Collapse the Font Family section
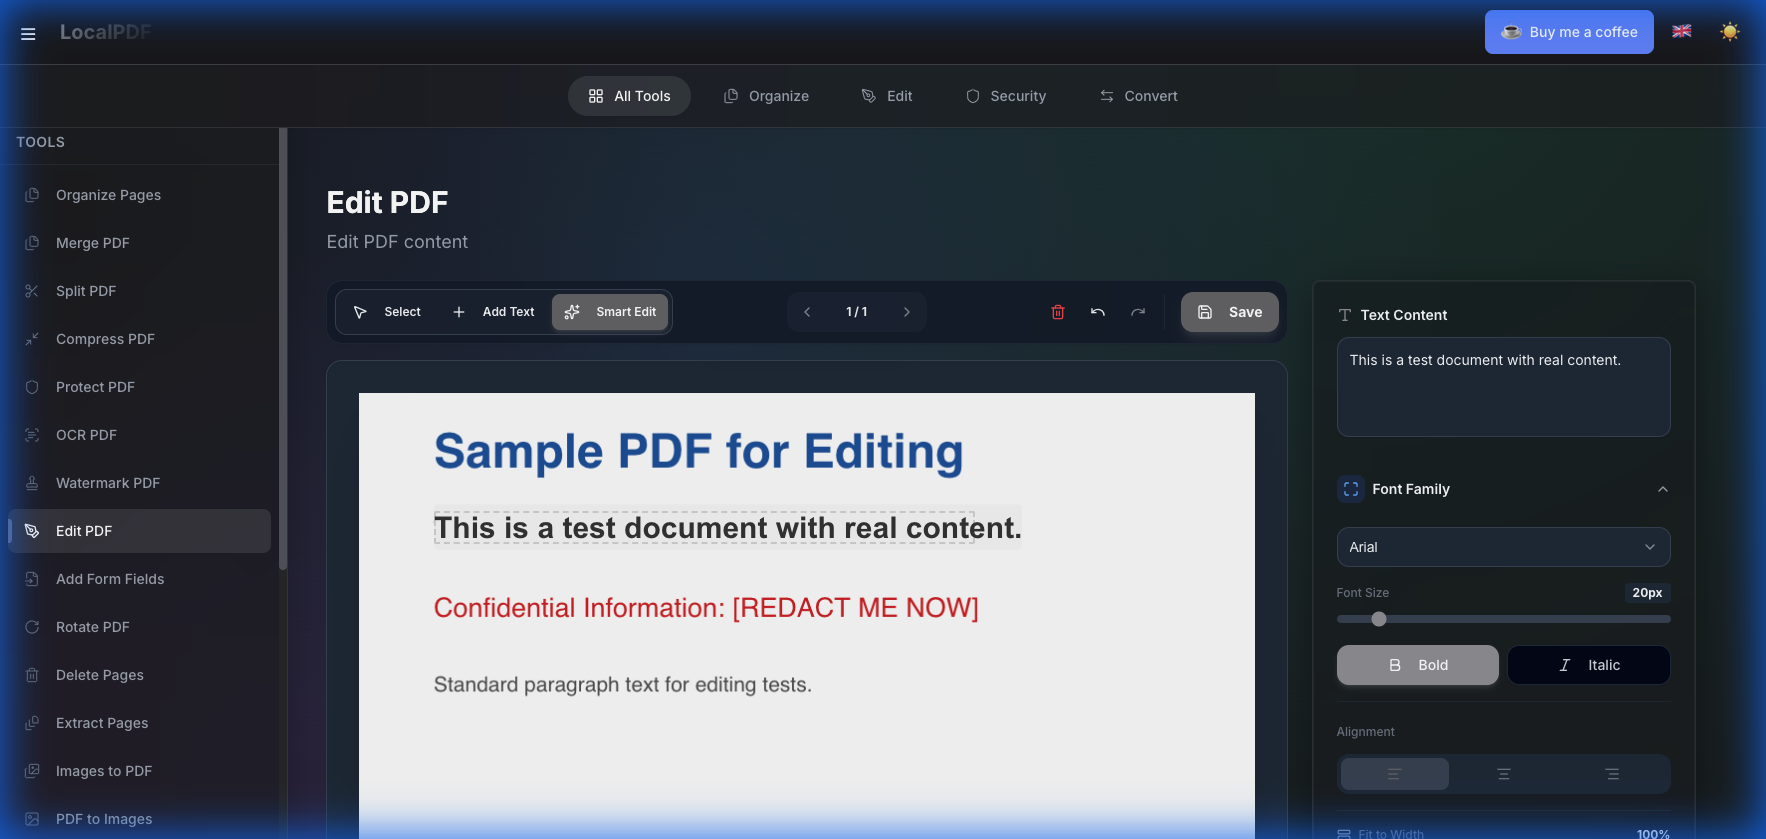The image size is (1766, 839). (x=1663, y=489)
